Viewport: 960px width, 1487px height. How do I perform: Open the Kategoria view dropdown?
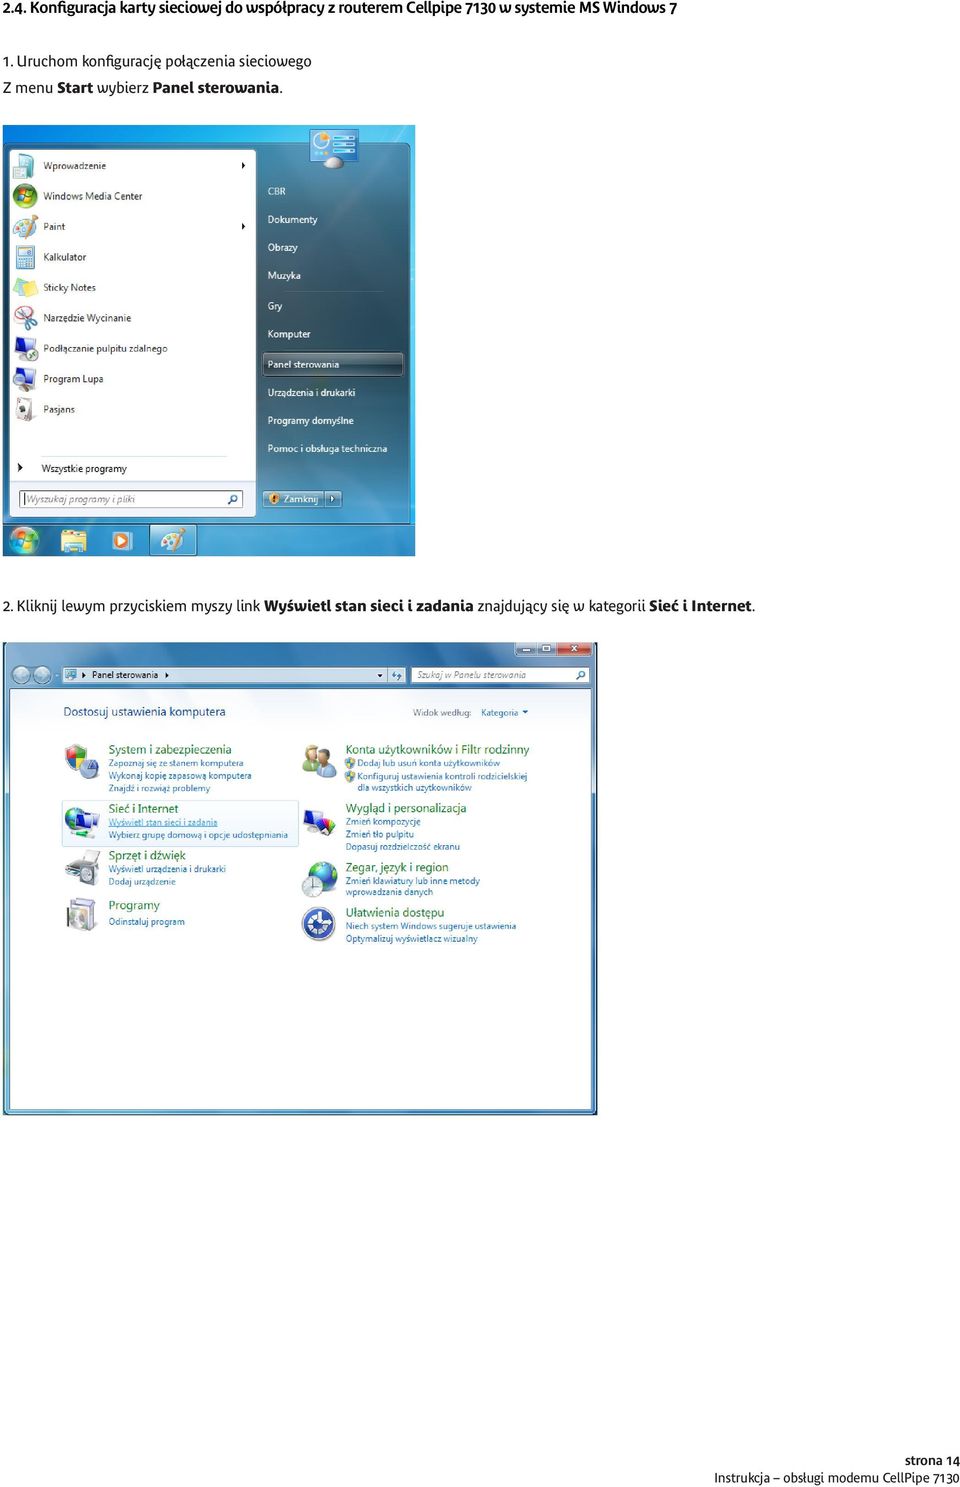pyautogui.click(x=504, y=713)
